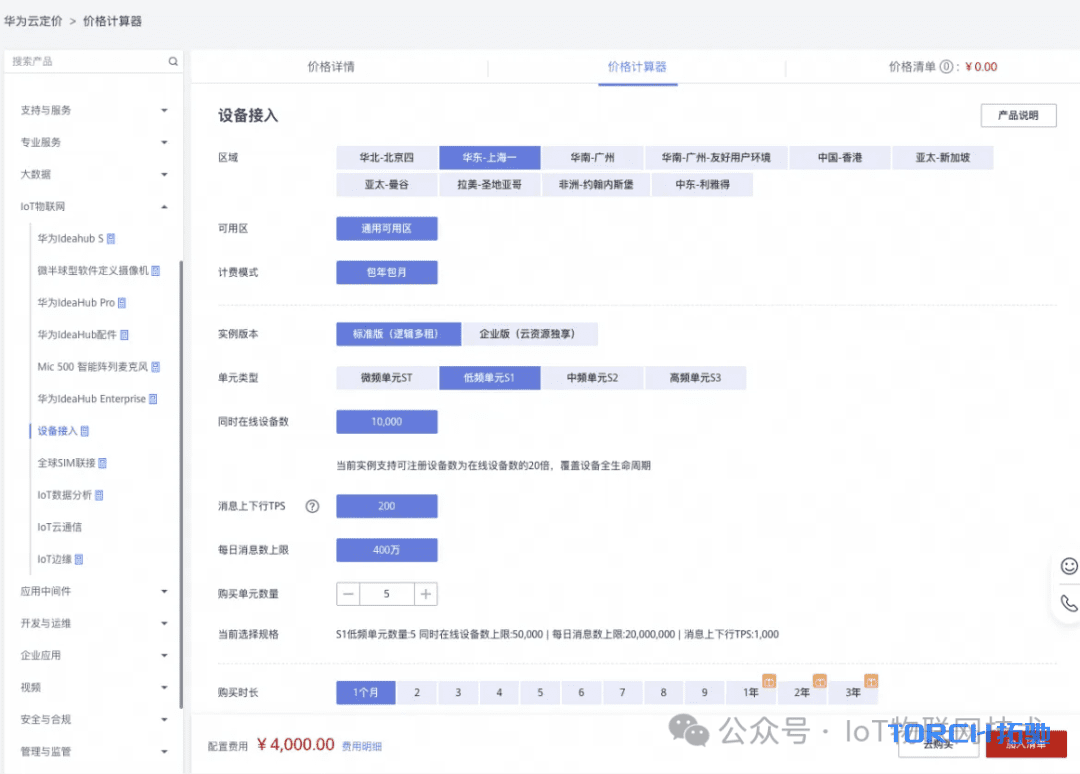Viewport: 1080px width, 774px height.
Task: Open IoT数据分析 in sidebar
Action: click(x=64, y=495)
